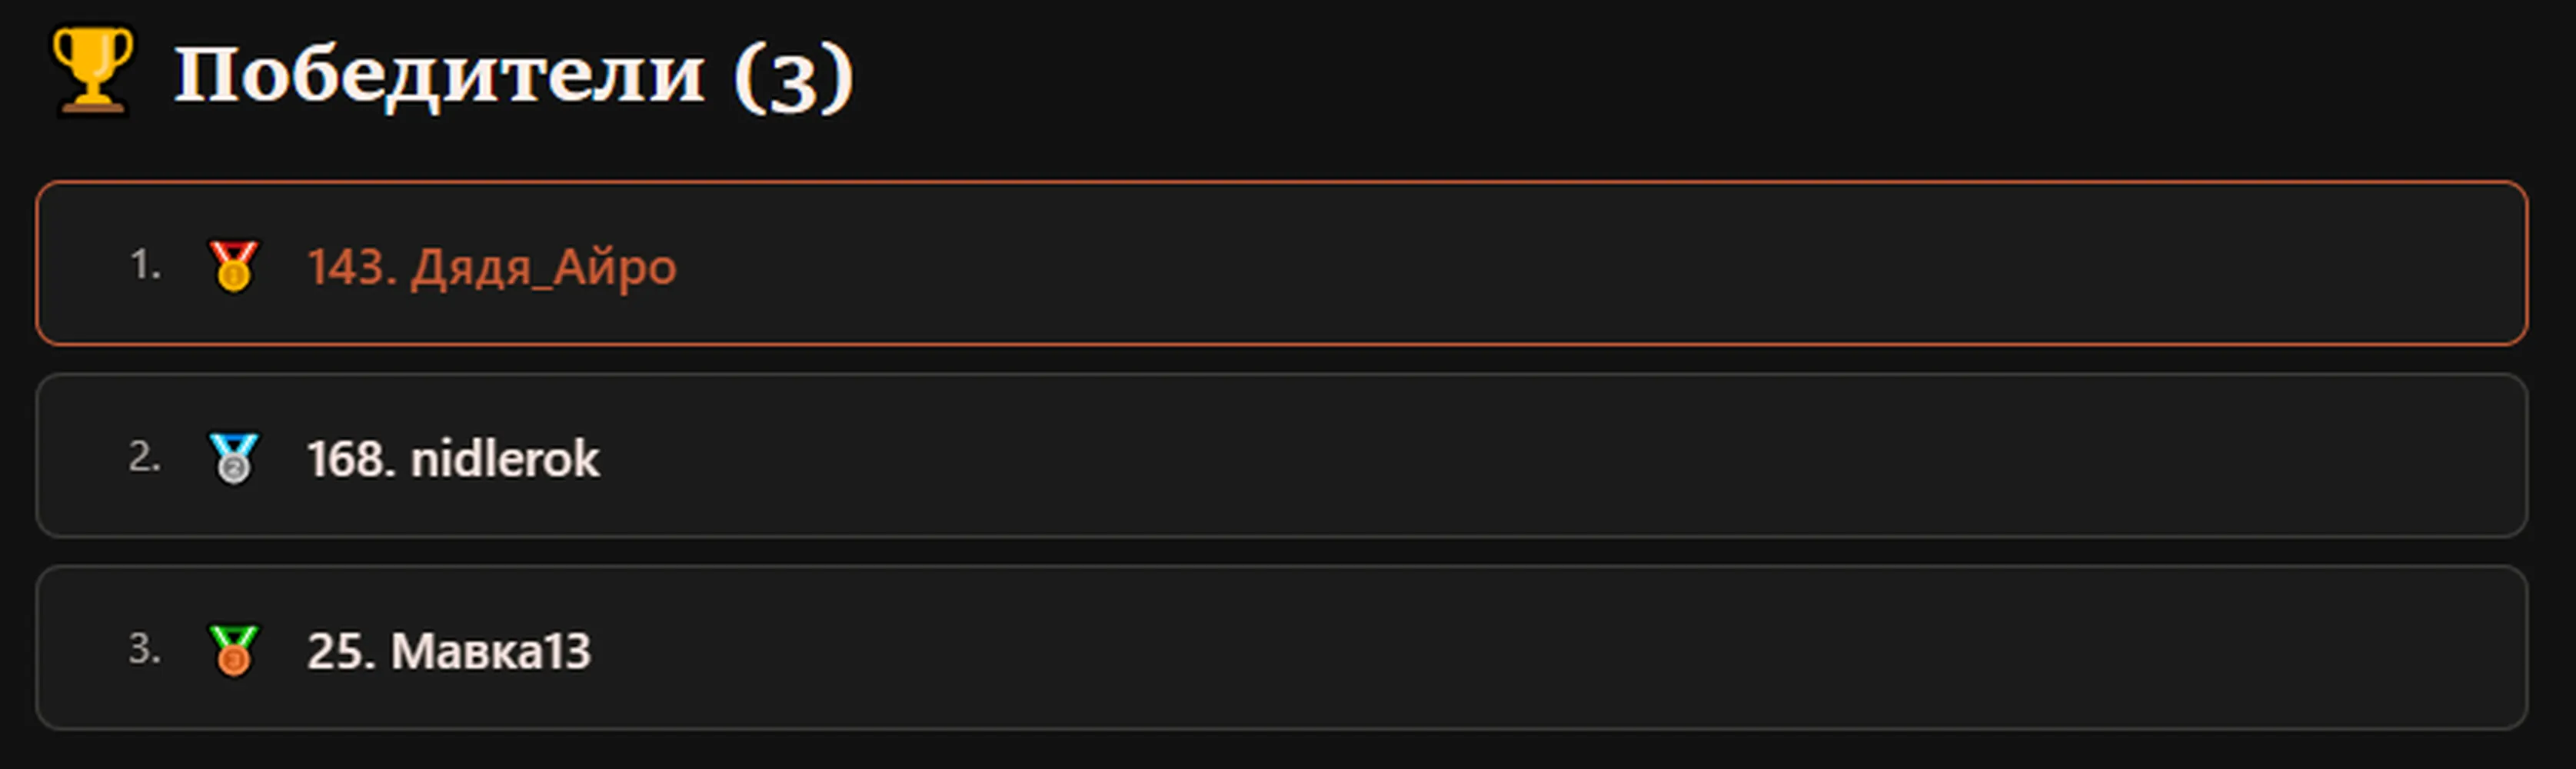
Task: Click the golden trophy icon
Action: (92, 70)
